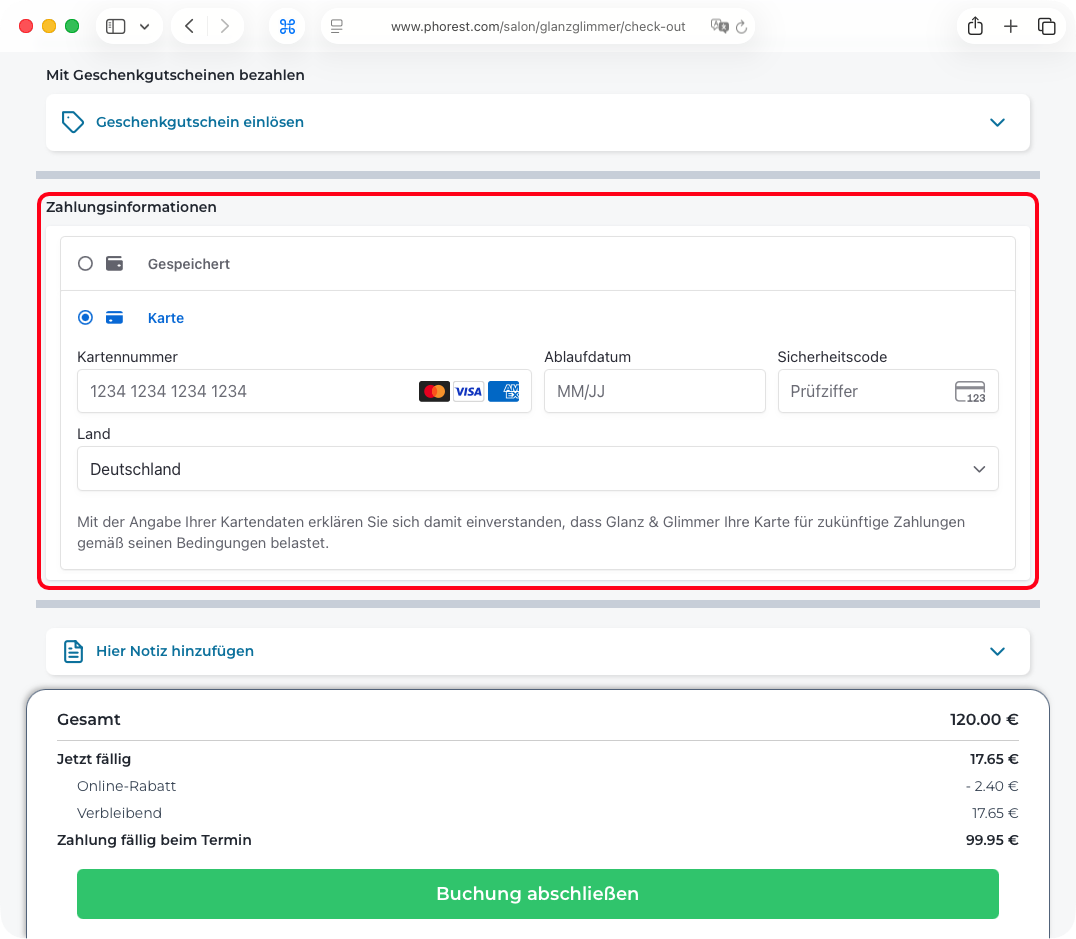Go back with the browser back button

[189, 27]
